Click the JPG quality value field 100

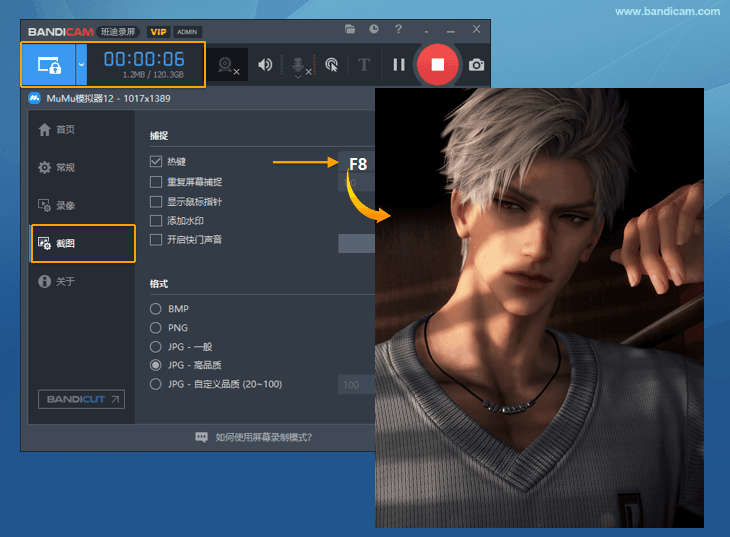click(x=357, y=385)
